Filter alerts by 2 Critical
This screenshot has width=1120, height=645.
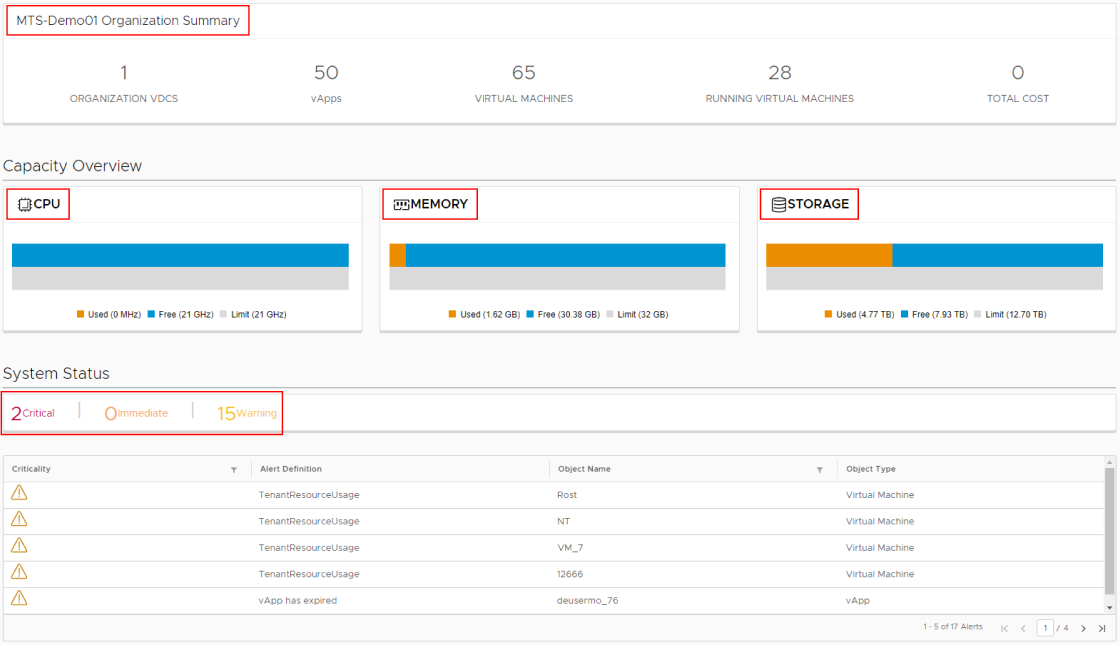click(x=33, y=413)
